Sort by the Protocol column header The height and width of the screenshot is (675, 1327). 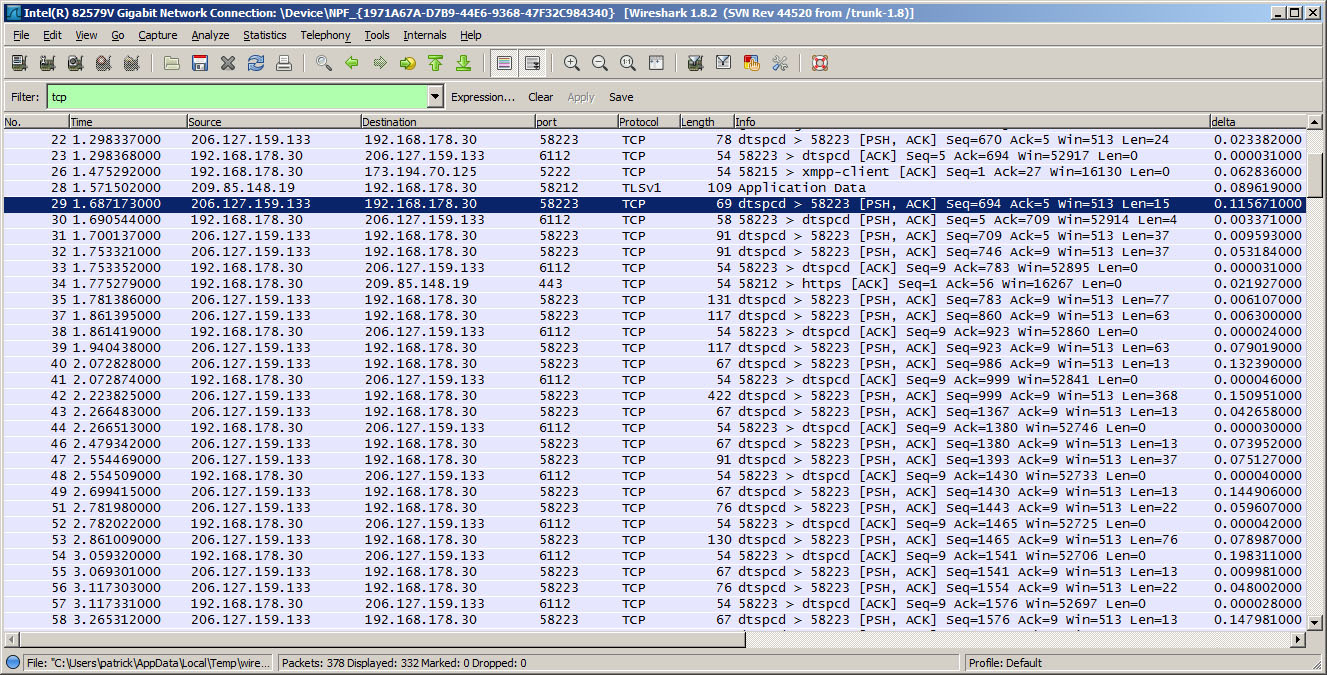[647, 122]
